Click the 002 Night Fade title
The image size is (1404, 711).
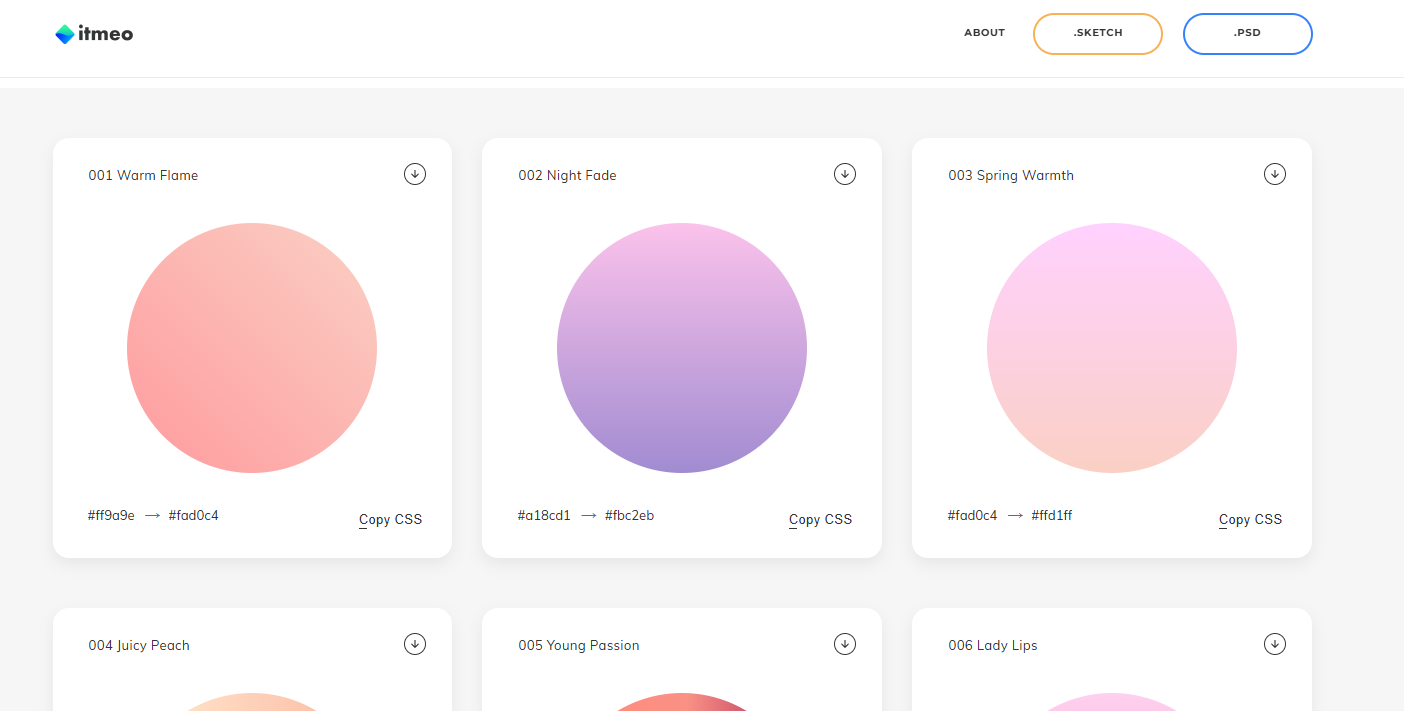(x=567, y=175)
